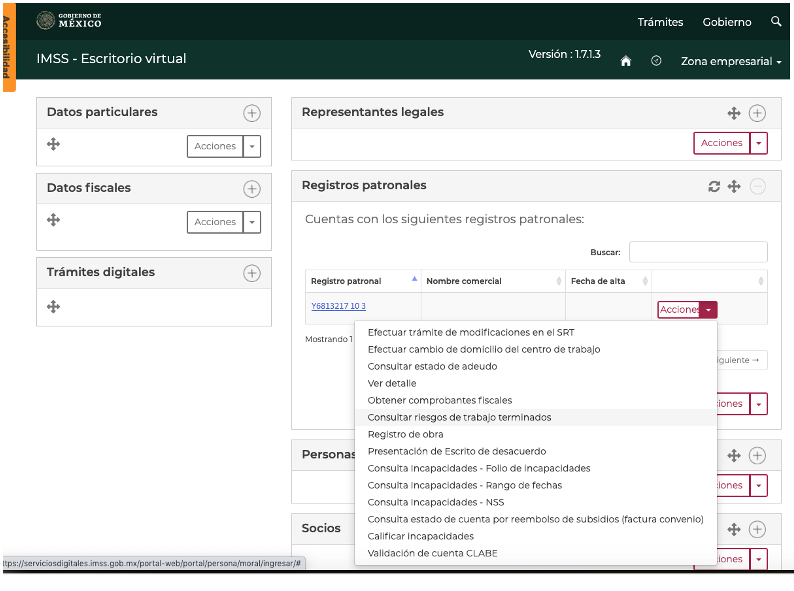The height and width of the screenshot is (591, 794).
Task: Select Efectuar cambio de domicilio del centro
Action: tap(484, 349)
